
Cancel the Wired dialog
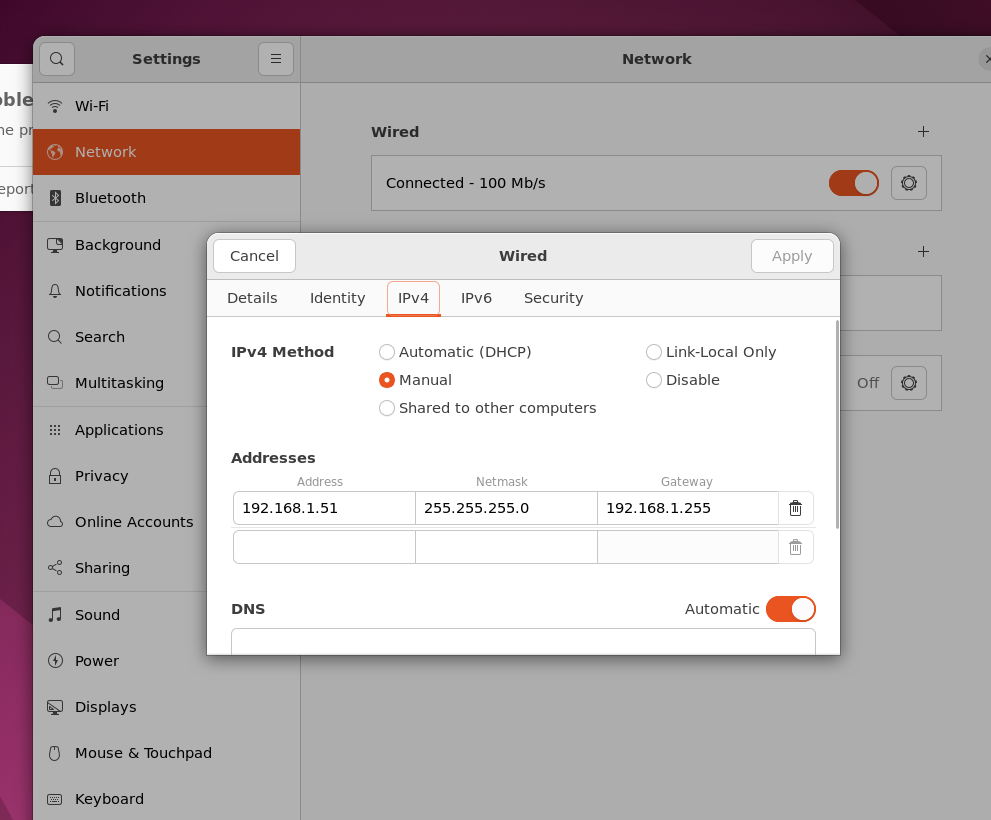(254, 256)
